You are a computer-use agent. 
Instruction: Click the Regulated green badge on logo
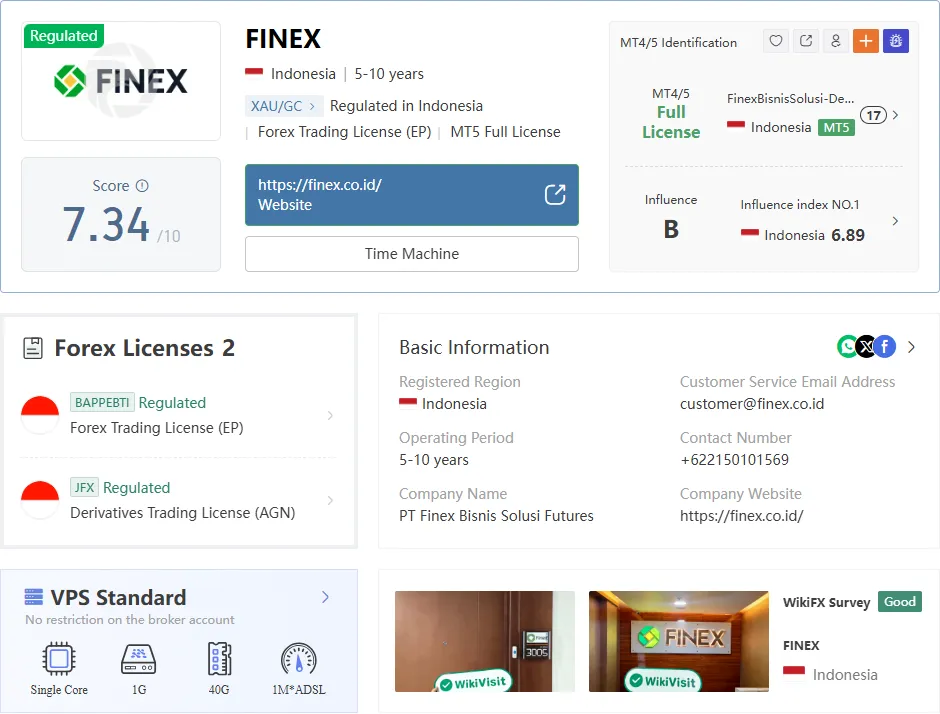(64, 36)
